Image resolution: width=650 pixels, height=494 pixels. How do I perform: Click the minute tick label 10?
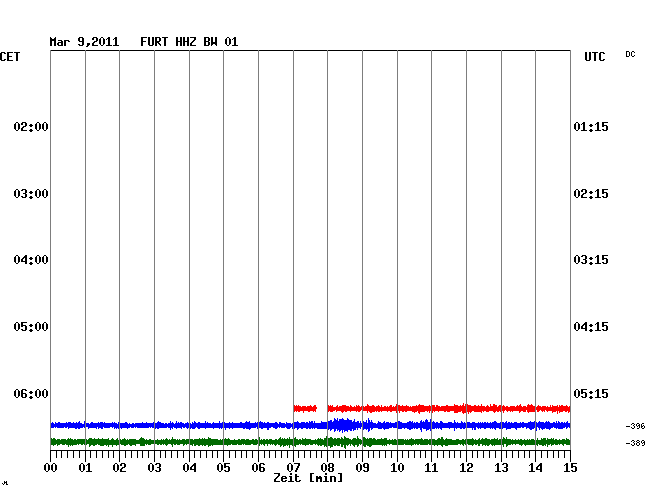[x=397, y=468]
